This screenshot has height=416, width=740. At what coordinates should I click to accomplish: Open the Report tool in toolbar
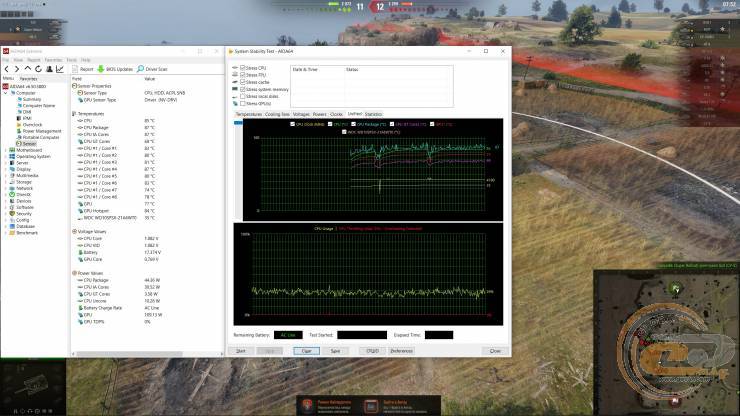87,69
